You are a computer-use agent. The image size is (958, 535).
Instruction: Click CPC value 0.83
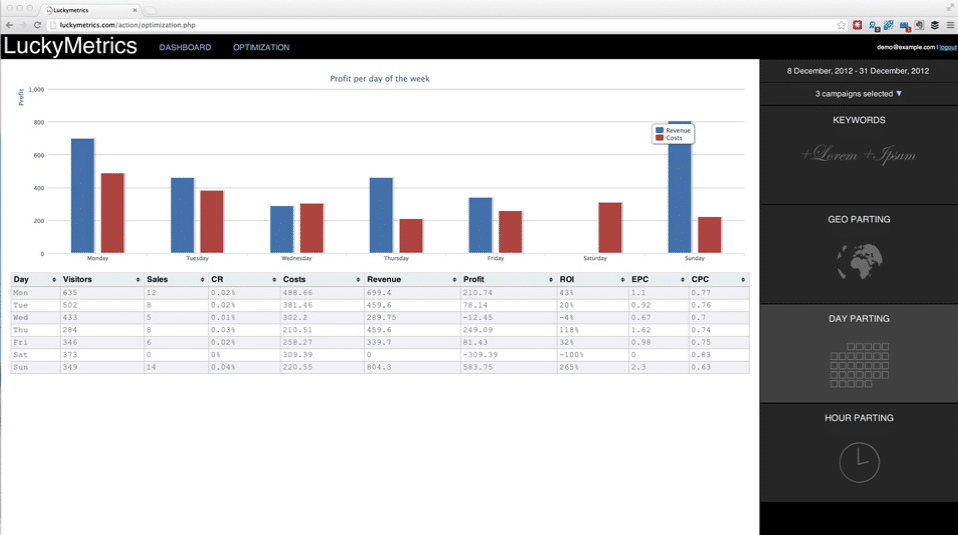click(701, 355)
